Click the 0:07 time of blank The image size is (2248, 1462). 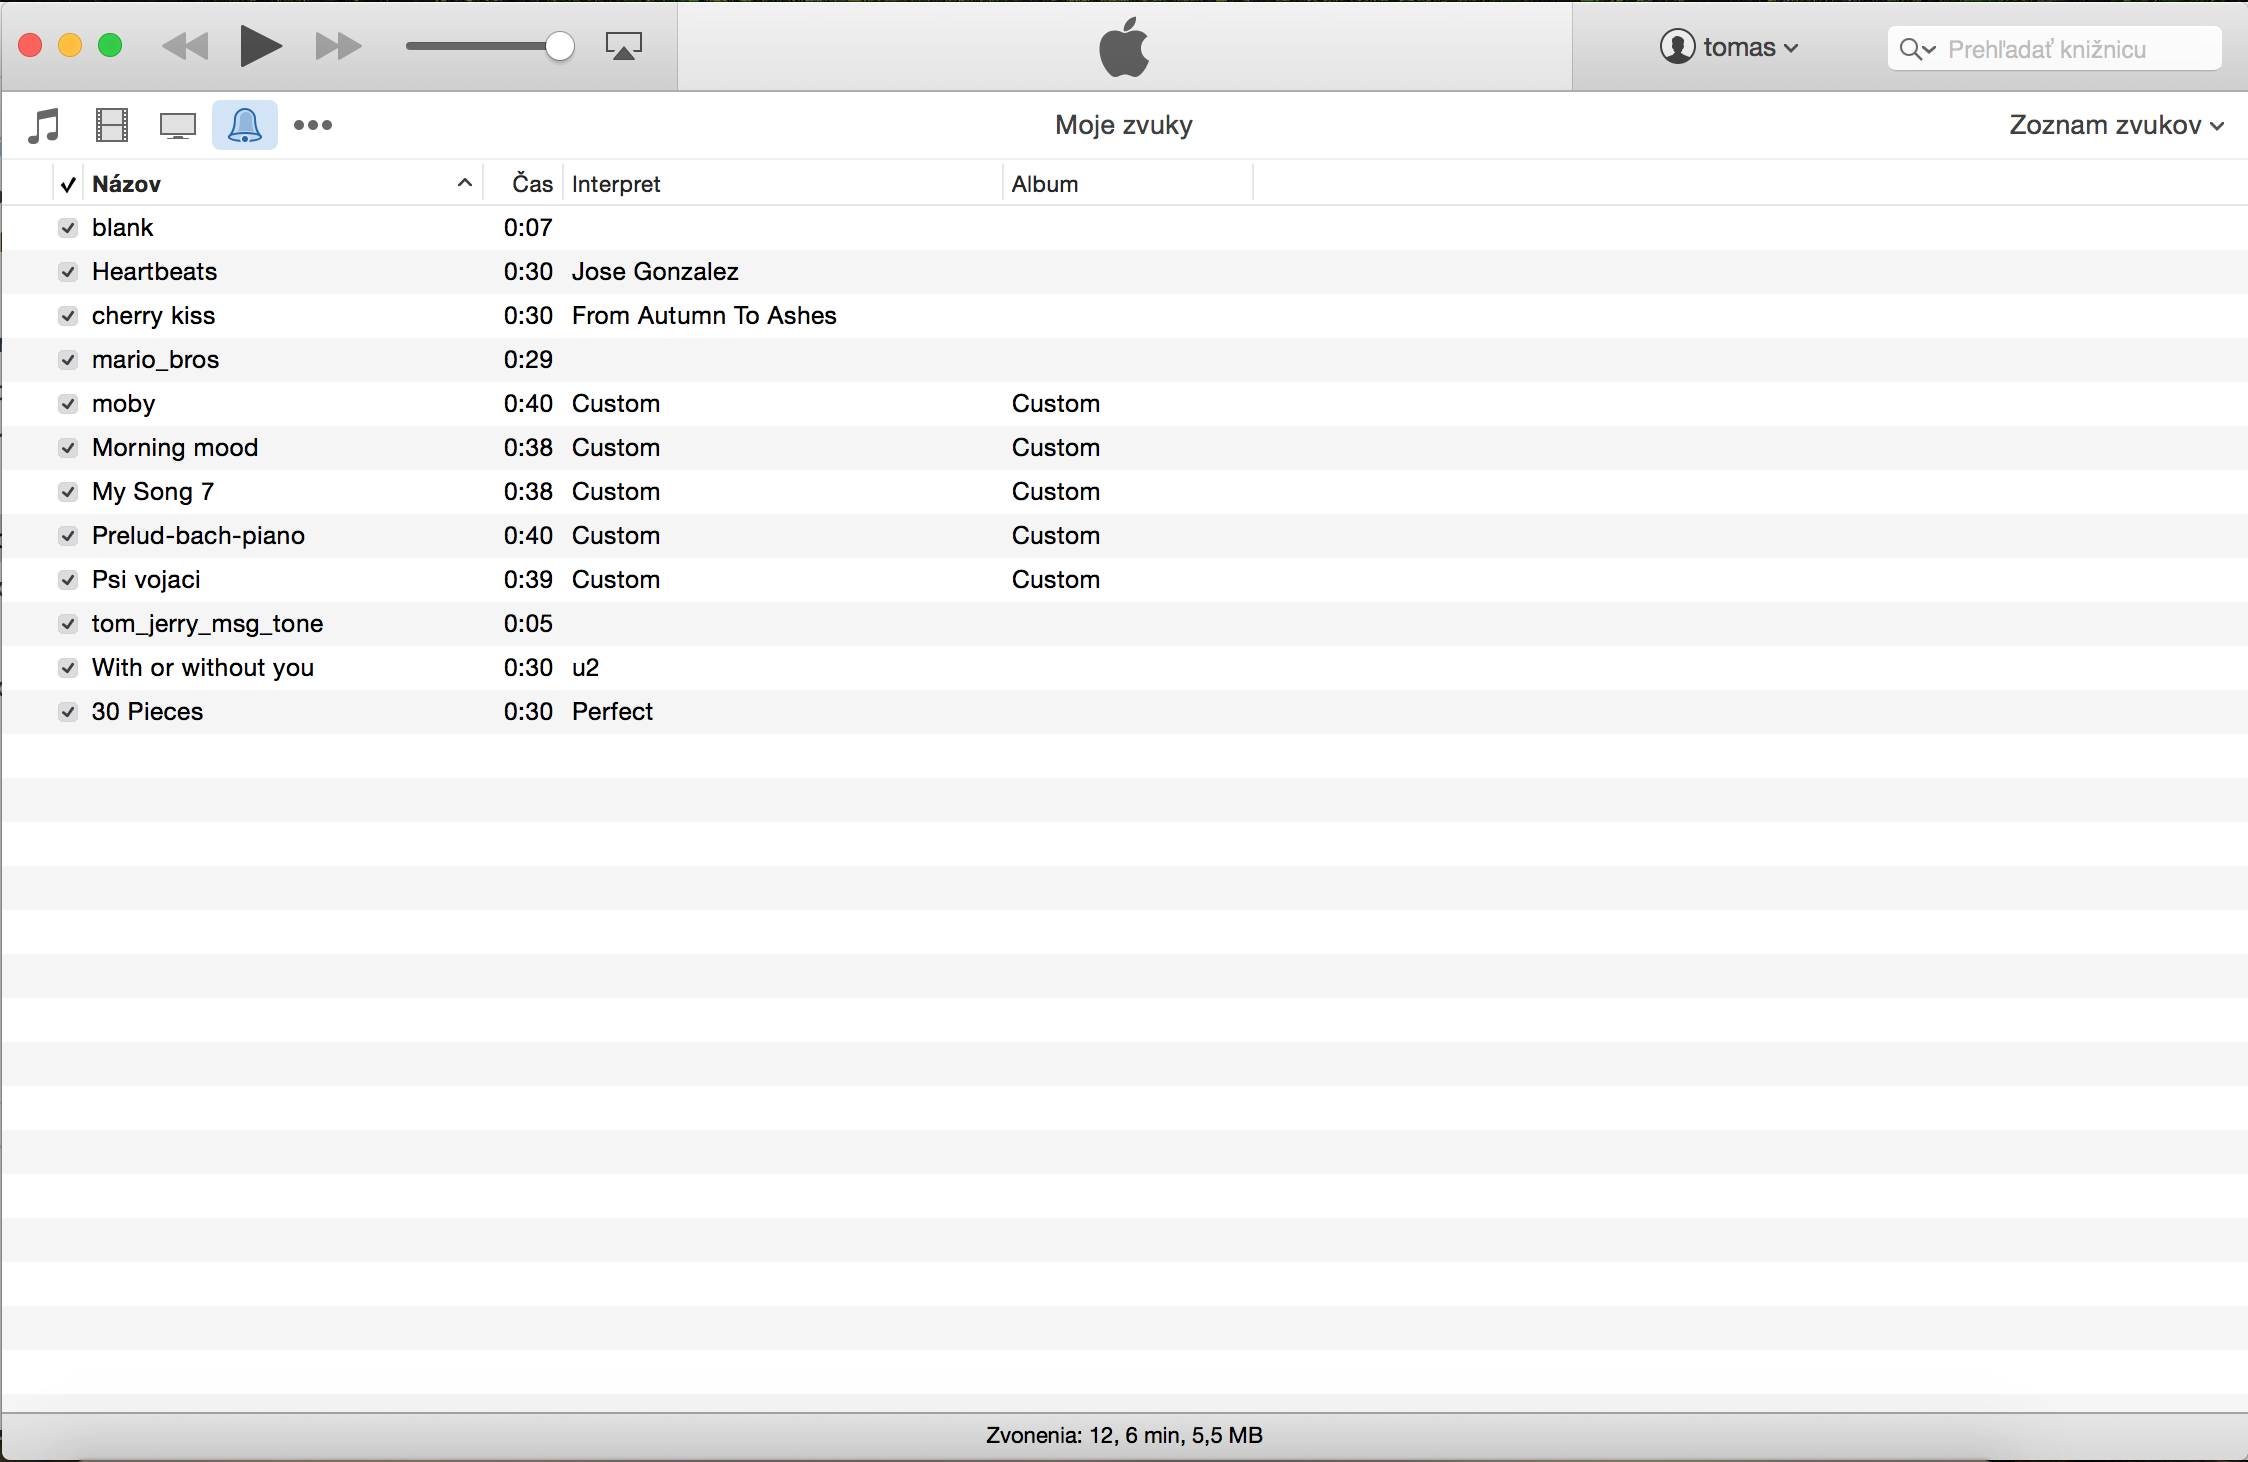(528, 228)
